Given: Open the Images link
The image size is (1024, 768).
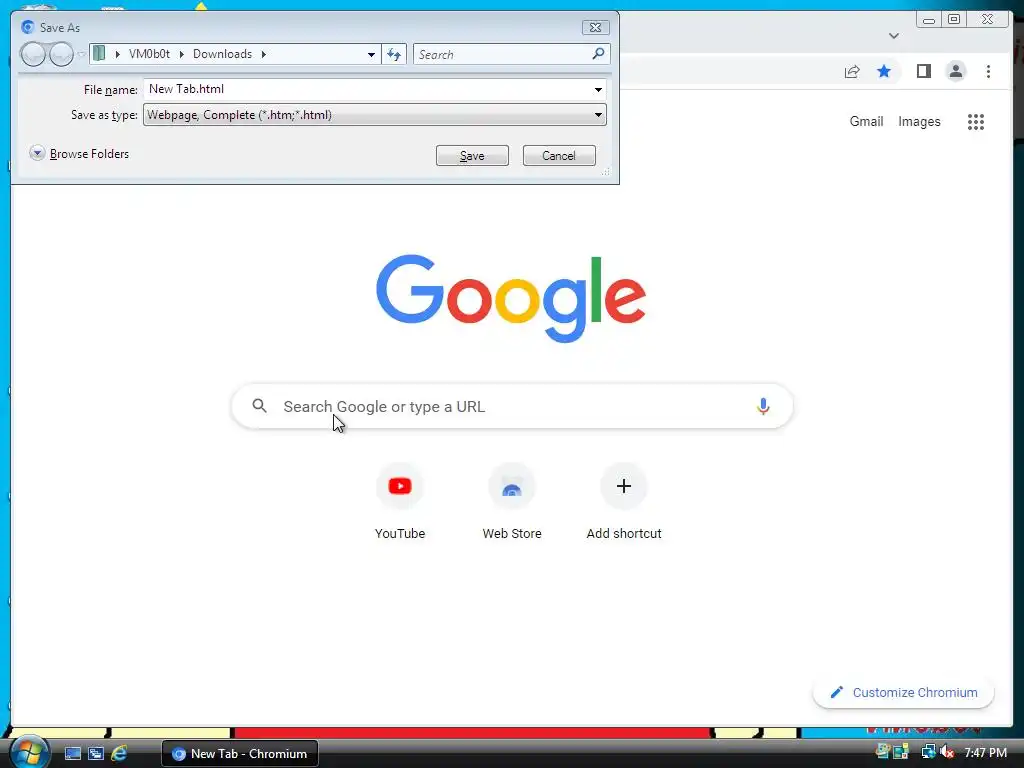Looking at the screenshot, I should pos(919,121).
